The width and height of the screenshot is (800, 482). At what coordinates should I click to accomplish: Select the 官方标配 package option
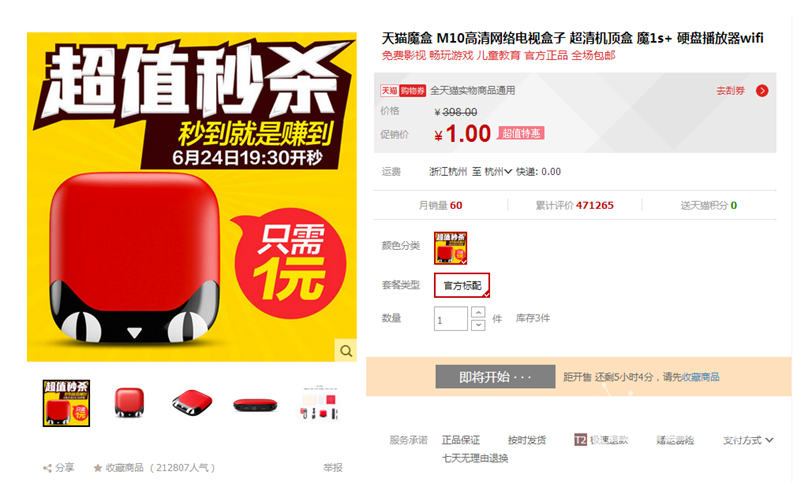click(x=462, y=286)
